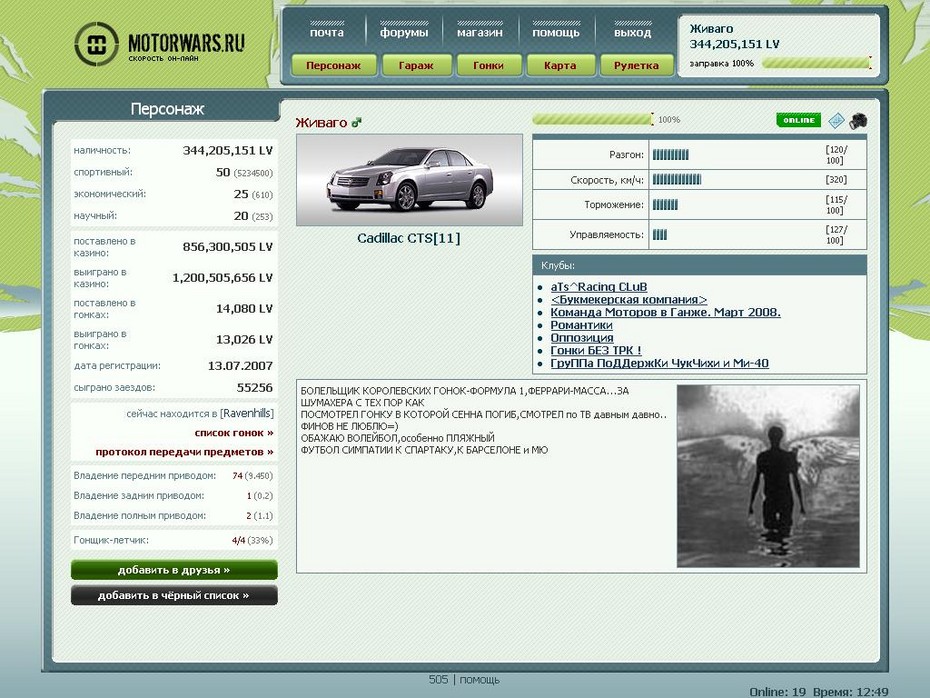Click the 100% progress bar beside Живаго profile name
930x698 pixels.
click(593, 120)
